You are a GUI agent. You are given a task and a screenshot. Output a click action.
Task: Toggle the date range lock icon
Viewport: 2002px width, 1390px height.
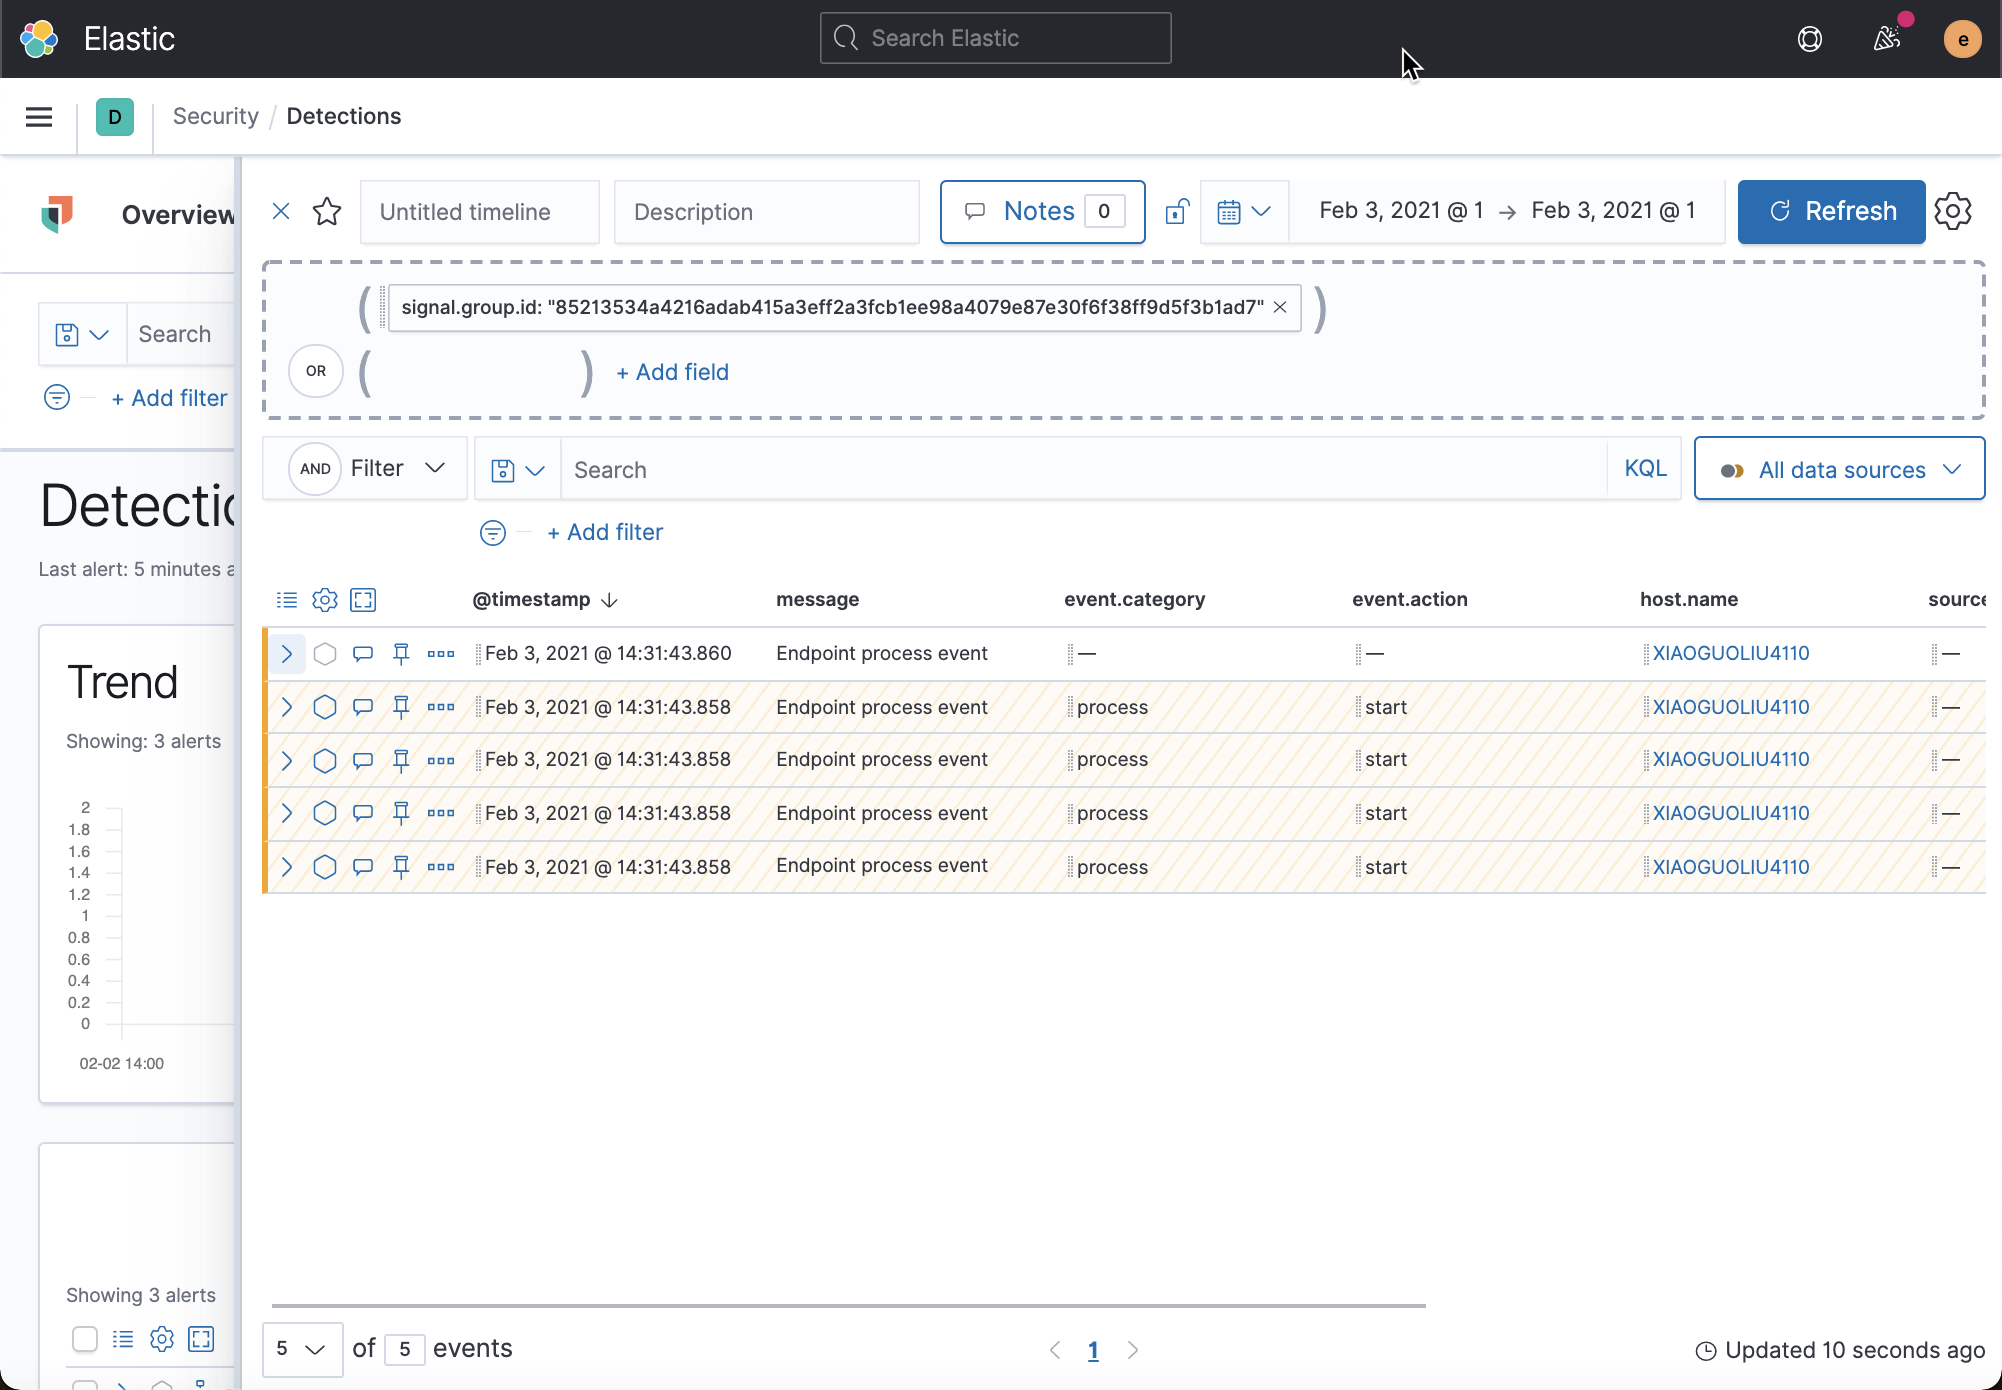click(1177, 211)
